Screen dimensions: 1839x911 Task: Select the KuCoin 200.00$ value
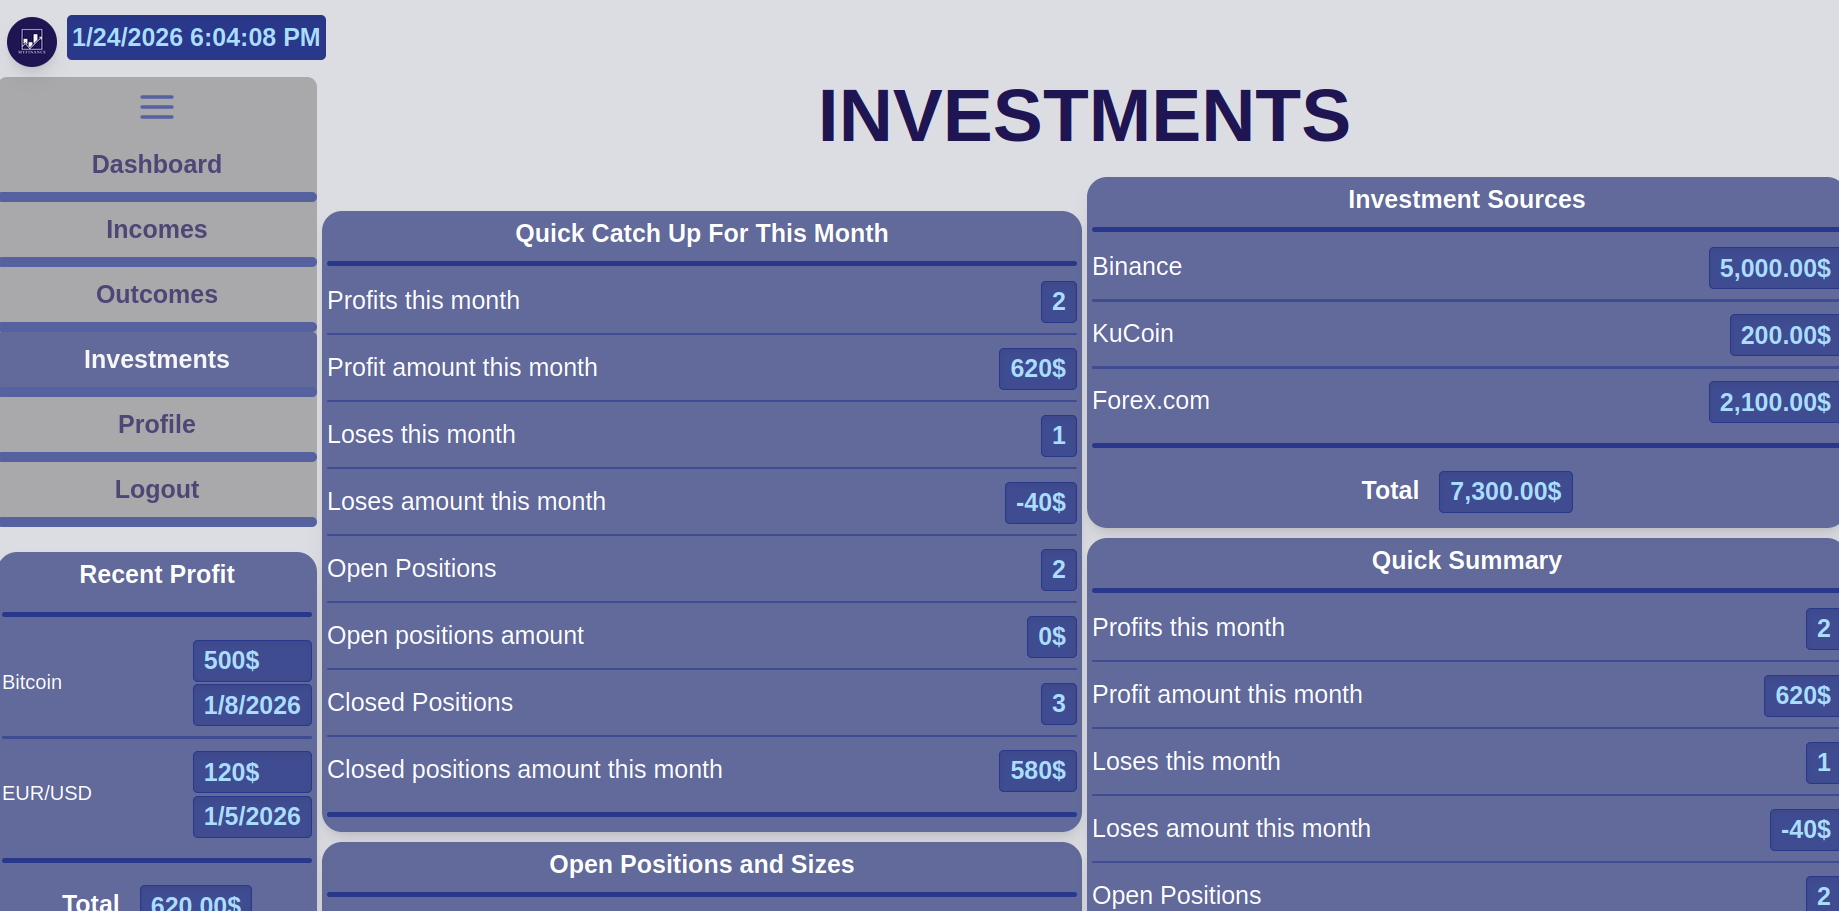point(1784,335)
